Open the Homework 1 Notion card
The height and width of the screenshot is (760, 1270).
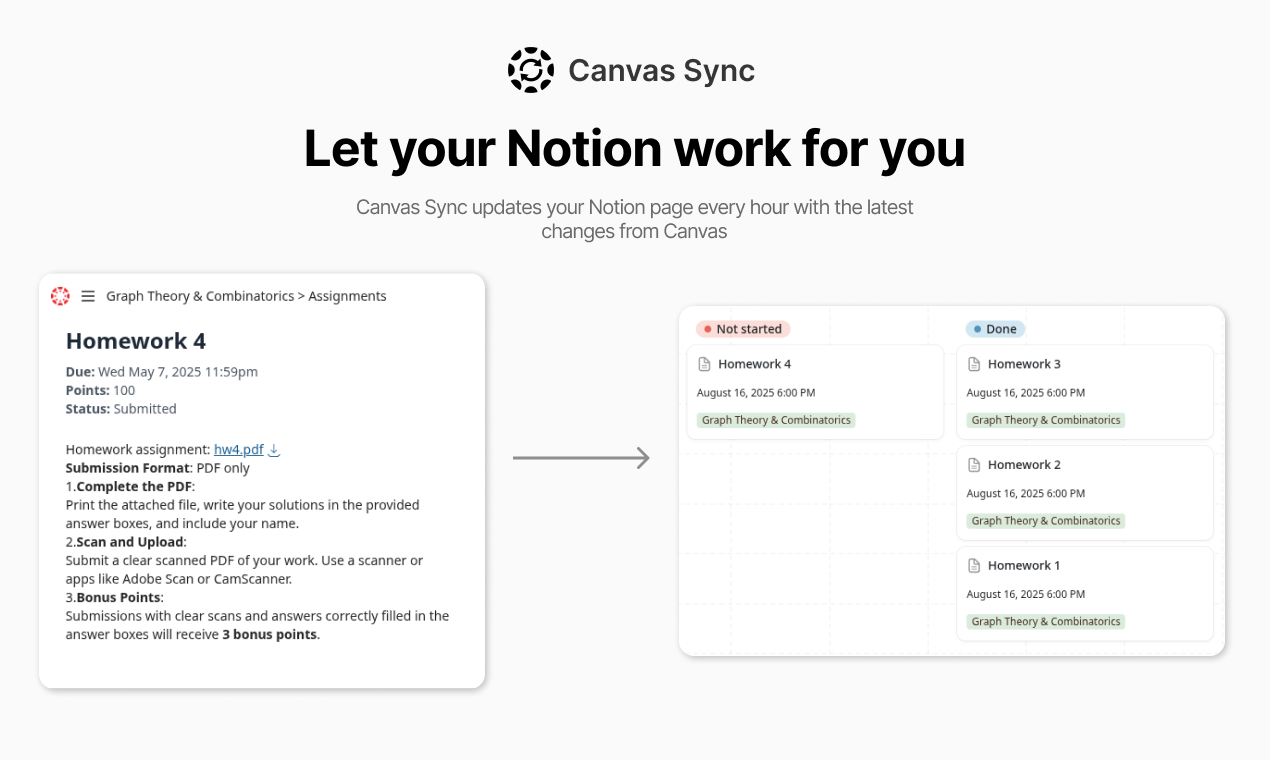click(1085, 594)
